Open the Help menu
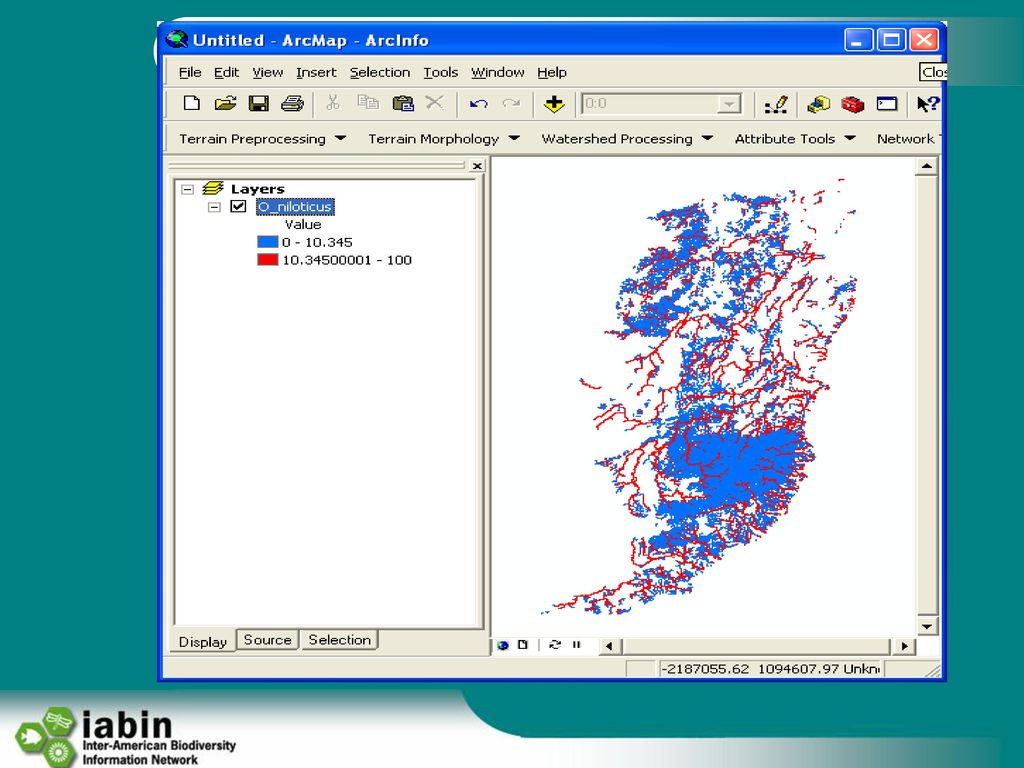 [552, 72]
